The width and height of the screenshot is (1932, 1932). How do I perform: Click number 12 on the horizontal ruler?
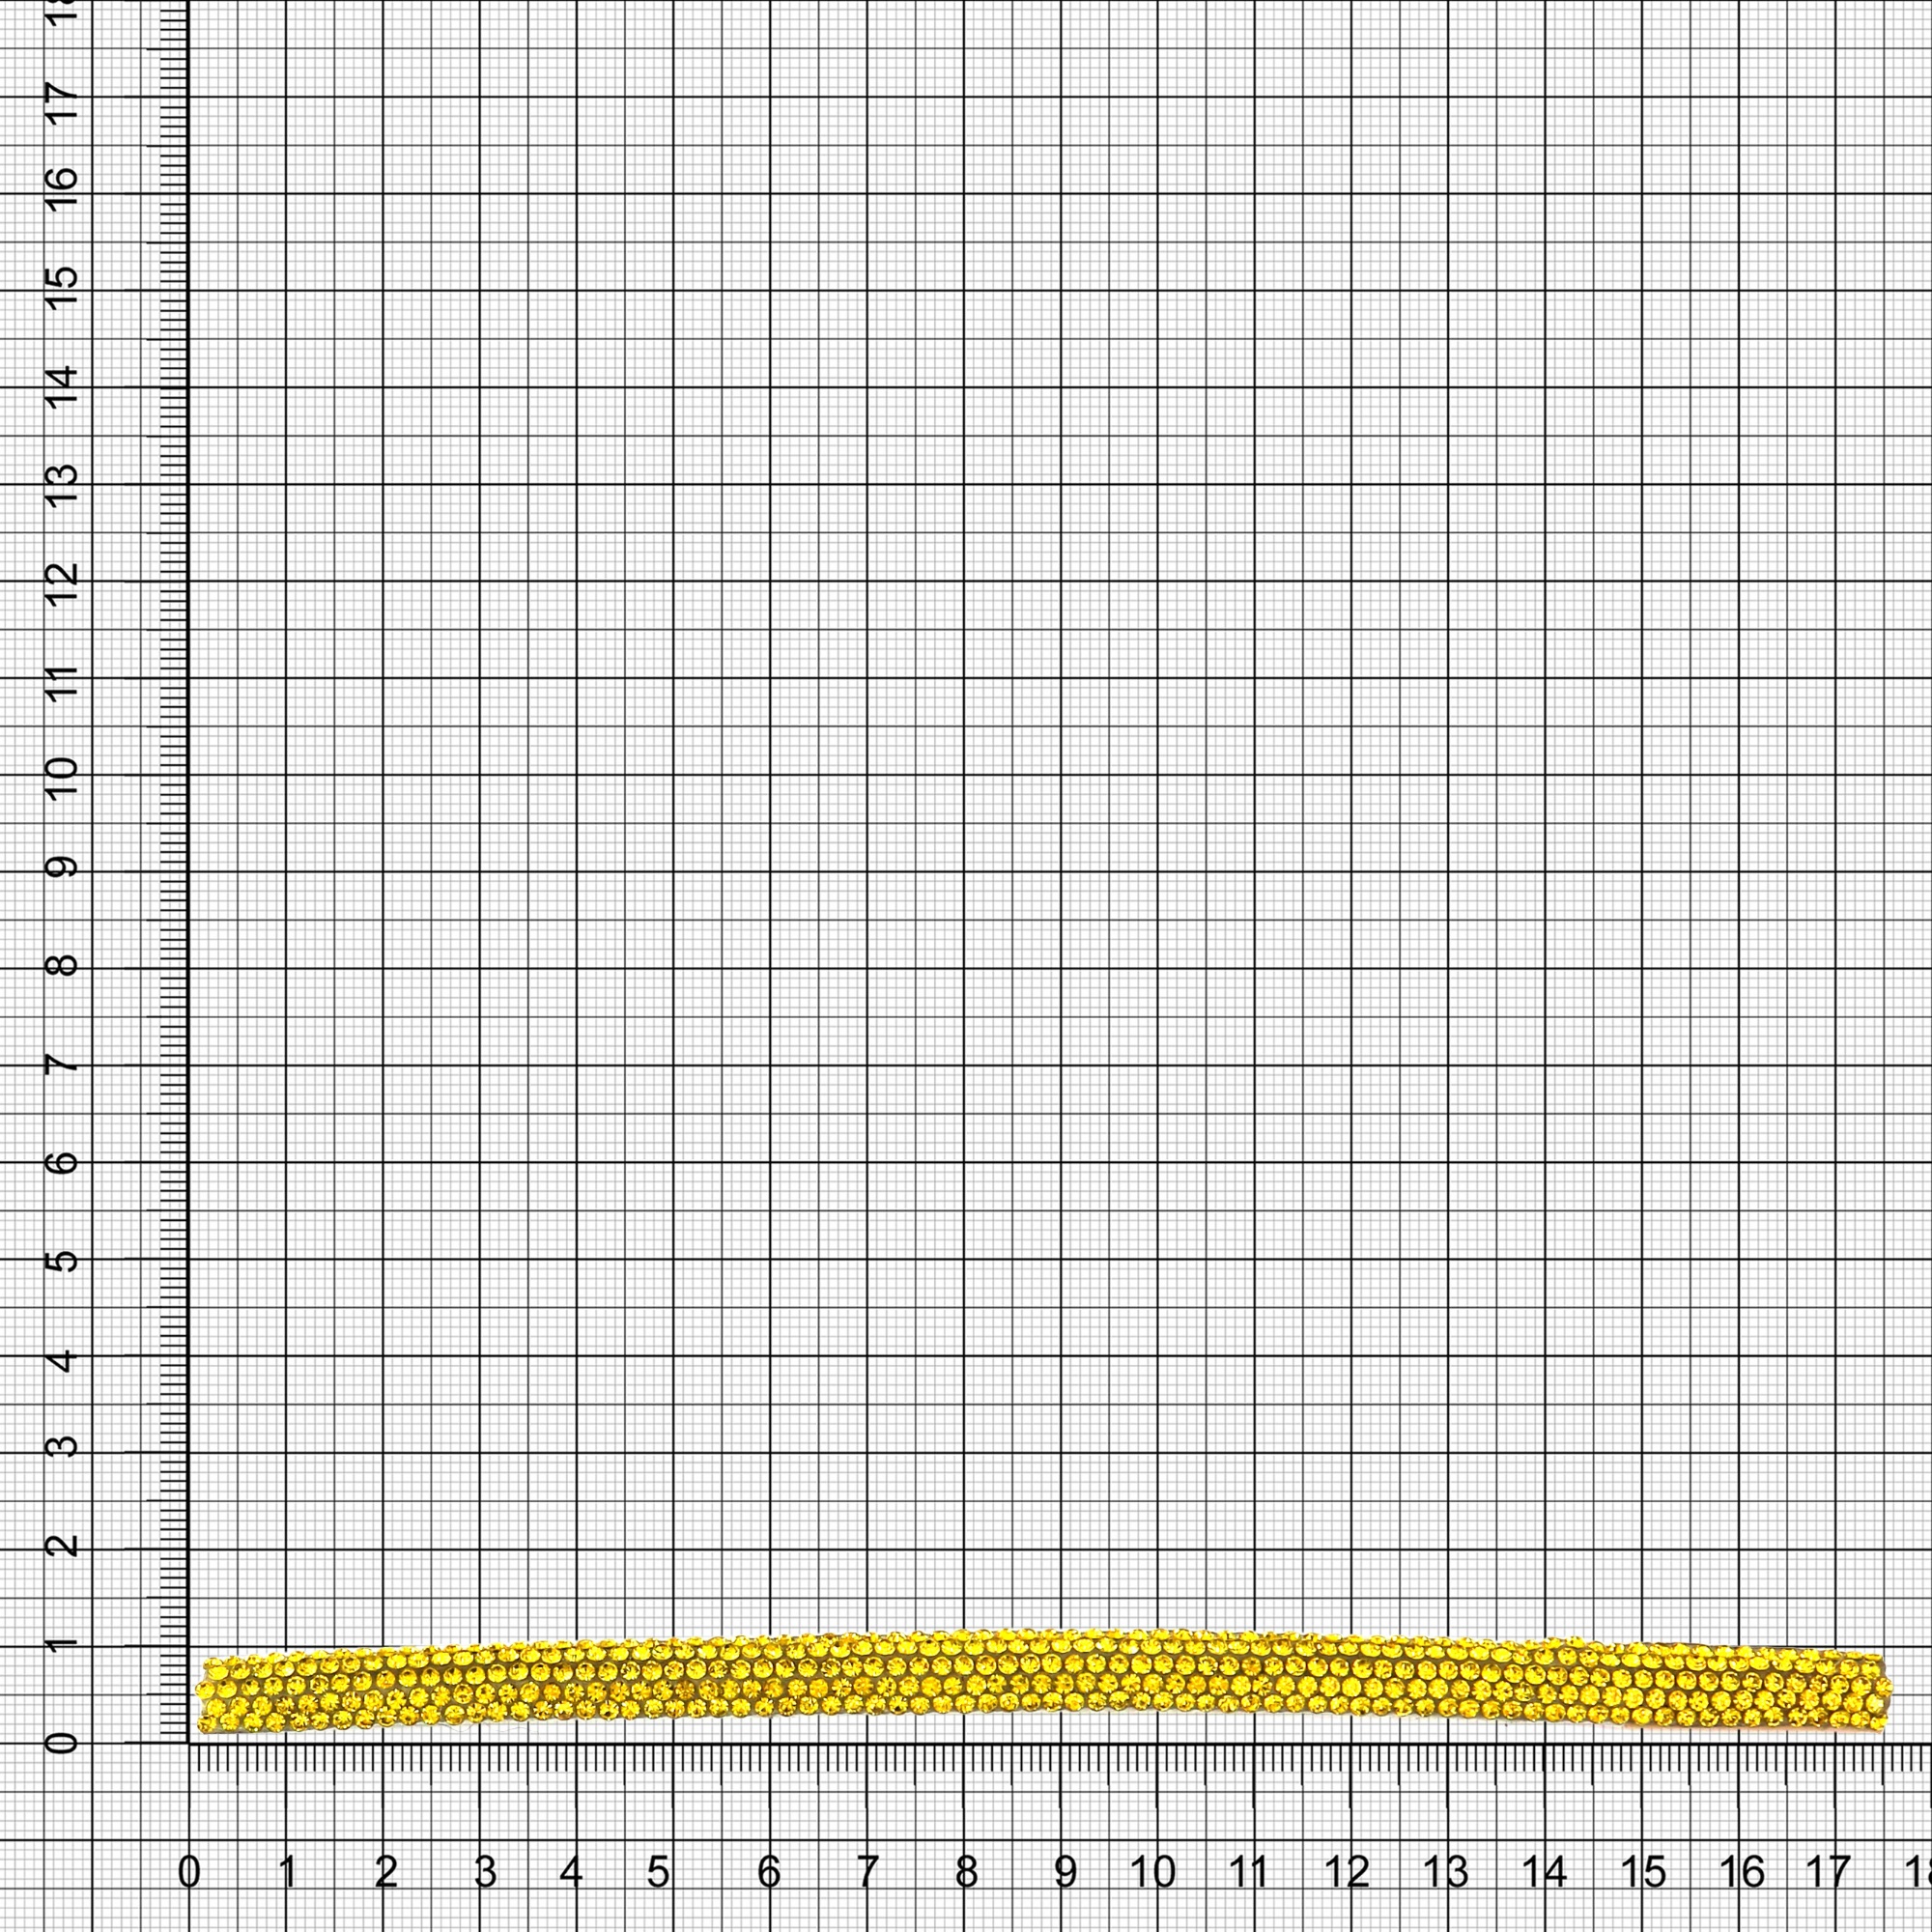pos(1347,1872)
